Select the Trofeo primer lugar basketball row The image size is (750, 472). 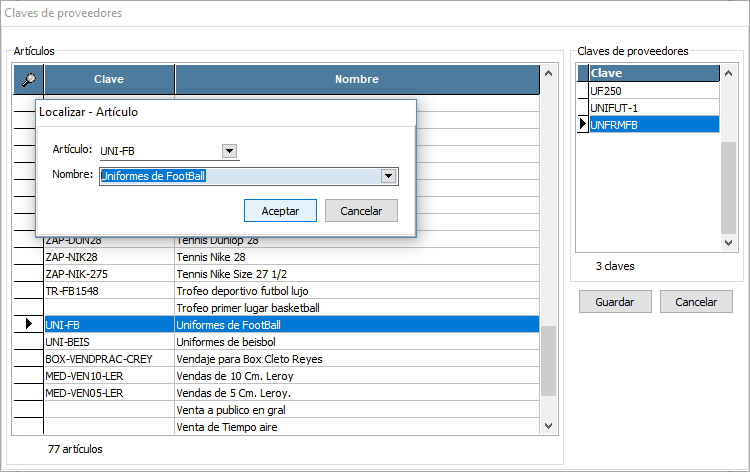(x=355, y=308)
